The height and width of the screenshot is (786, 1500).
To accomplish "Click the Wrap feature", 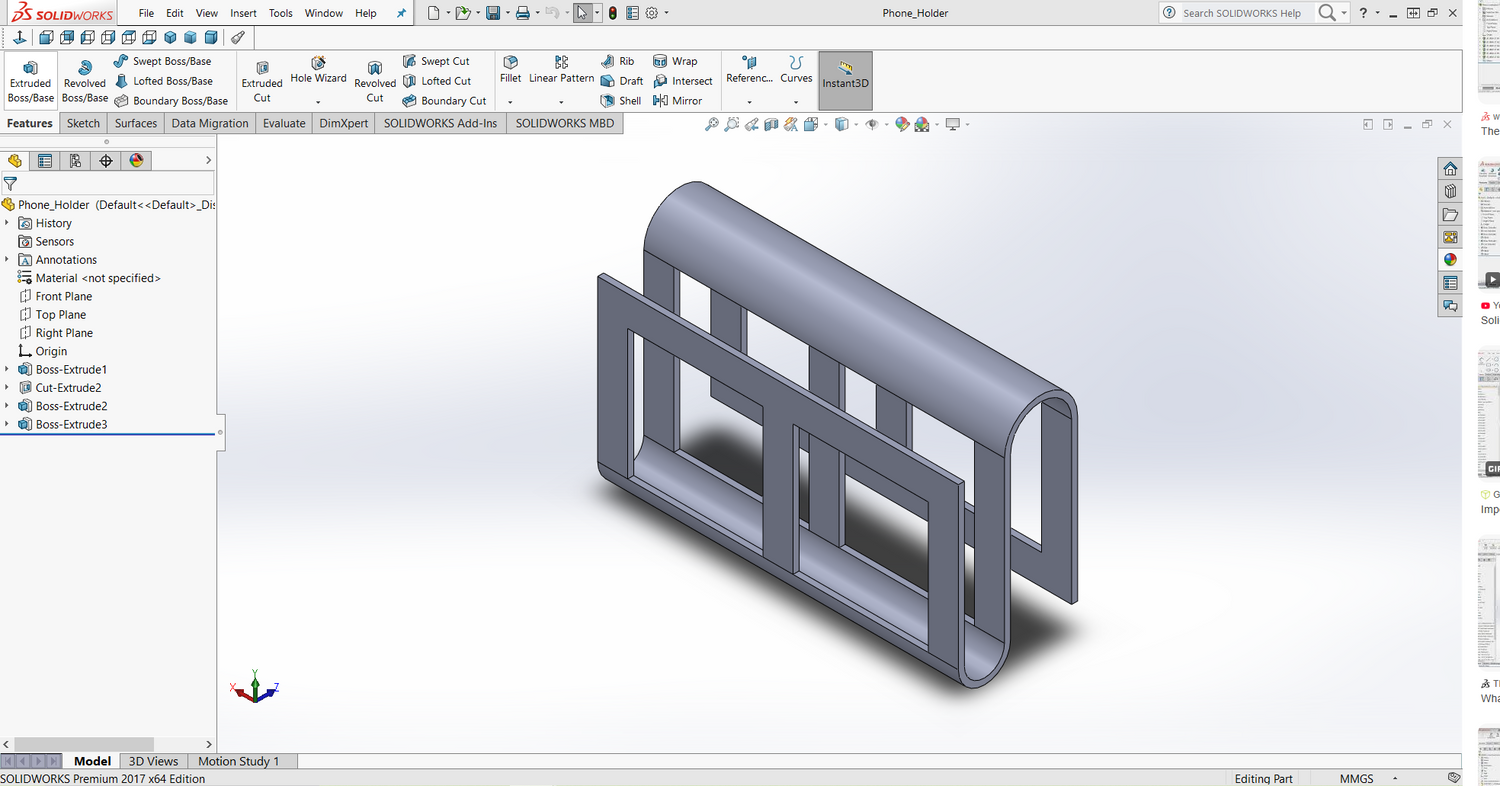I will click(675, 61).
